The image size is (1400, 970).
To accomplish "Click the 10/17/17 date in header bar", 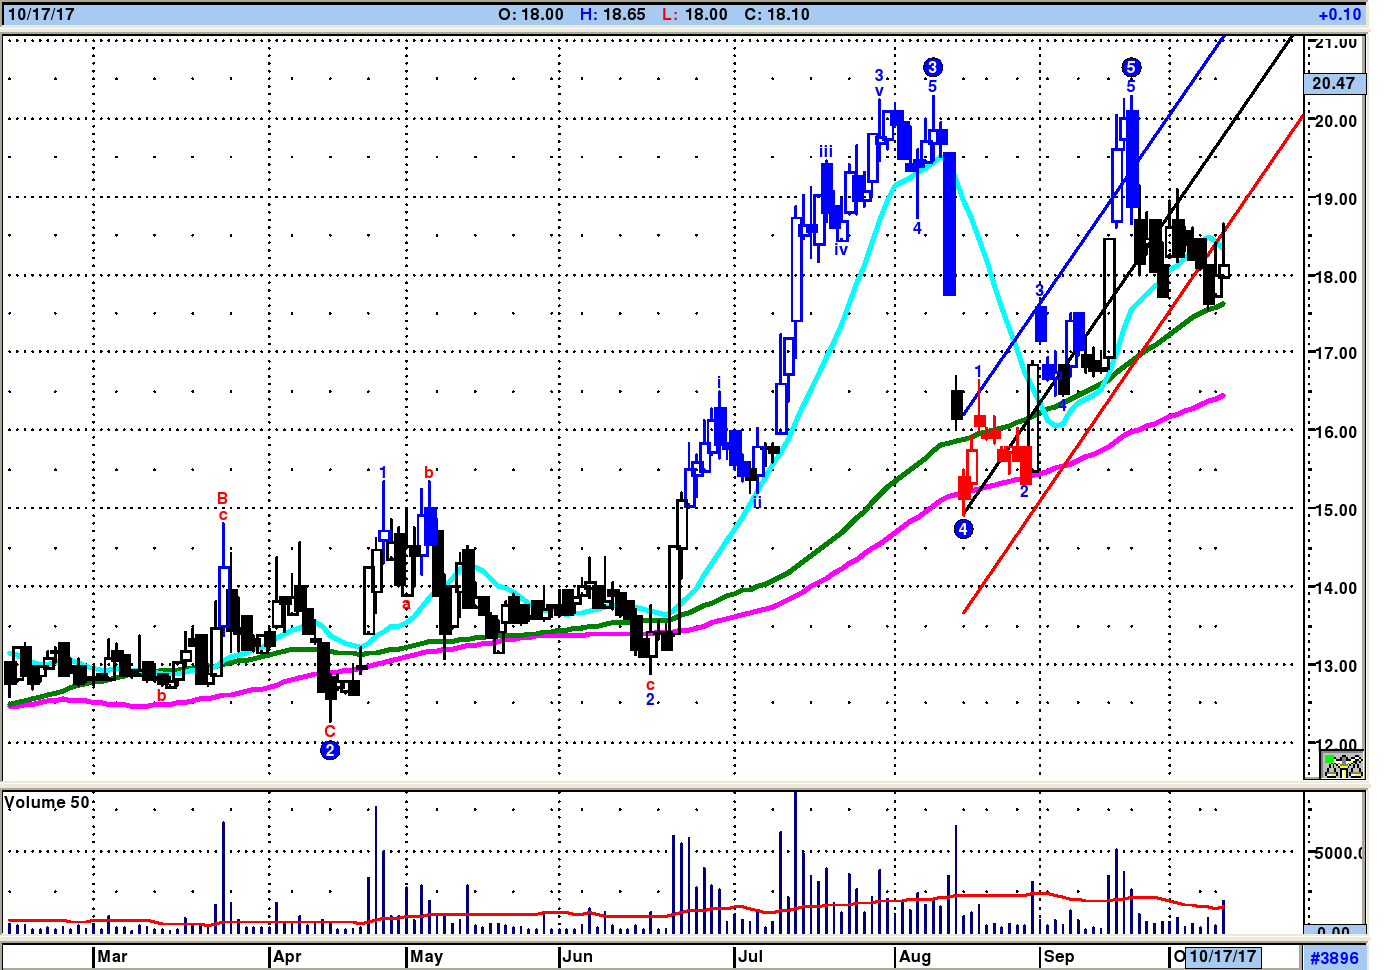I will click(41, 15).
